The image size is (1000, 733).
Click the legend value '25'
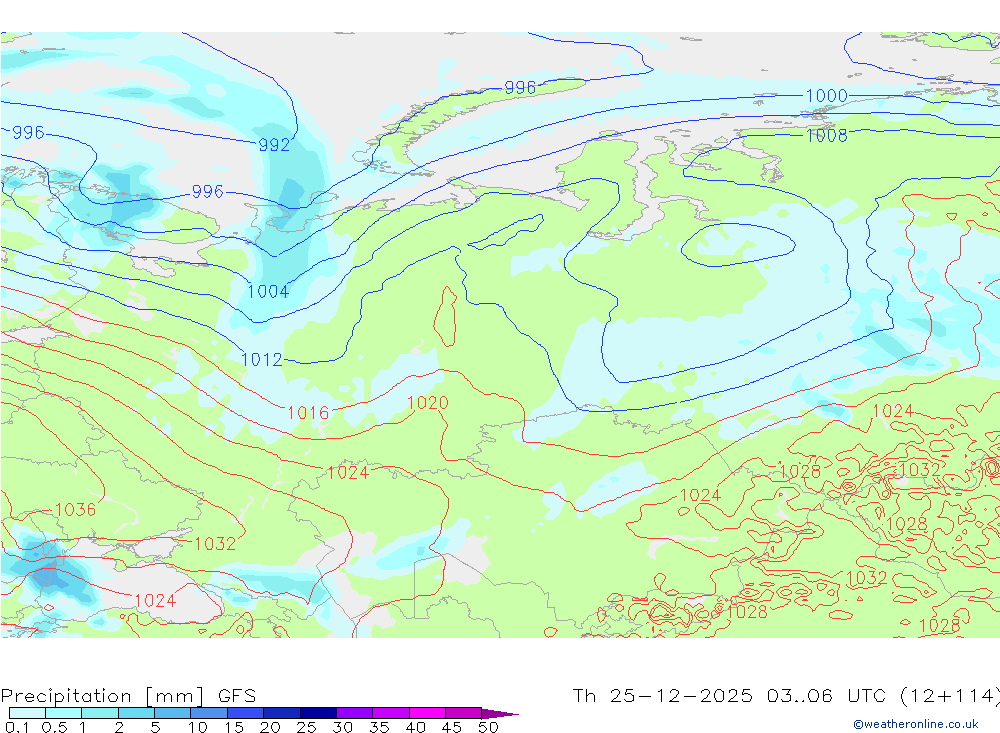[x=306, y=727]
